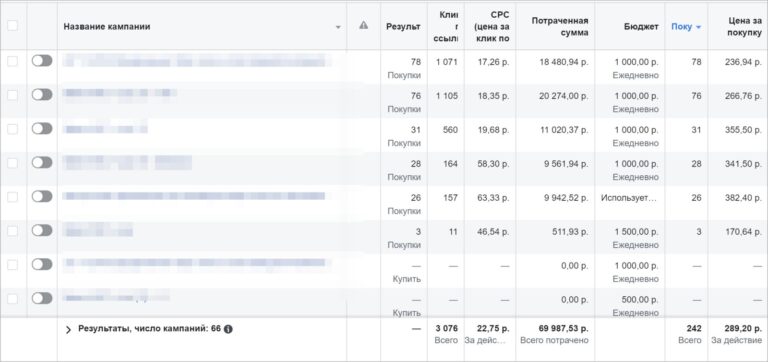Select checkbox for the 31 purchases campaign
Viewport: 768px width, 362px height.
12,129
